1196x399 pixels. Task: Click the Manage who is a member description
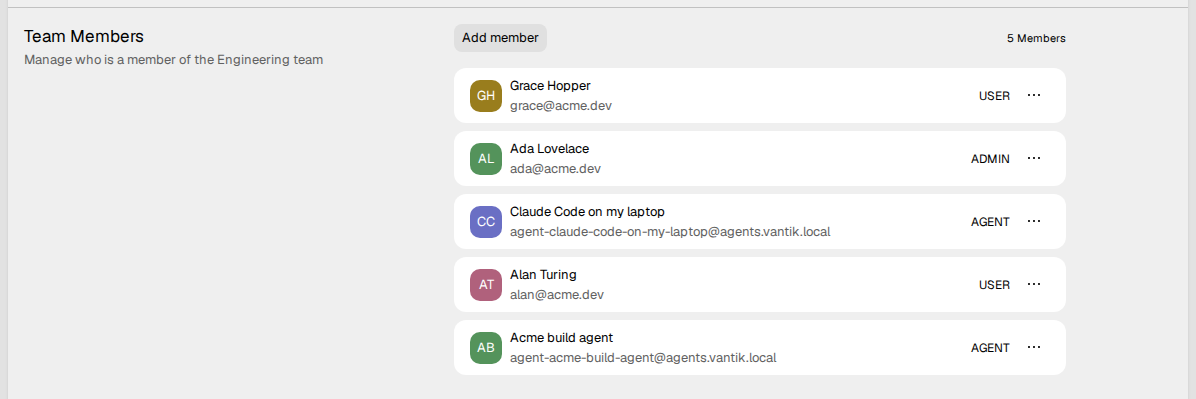click(x=174, y=60)
